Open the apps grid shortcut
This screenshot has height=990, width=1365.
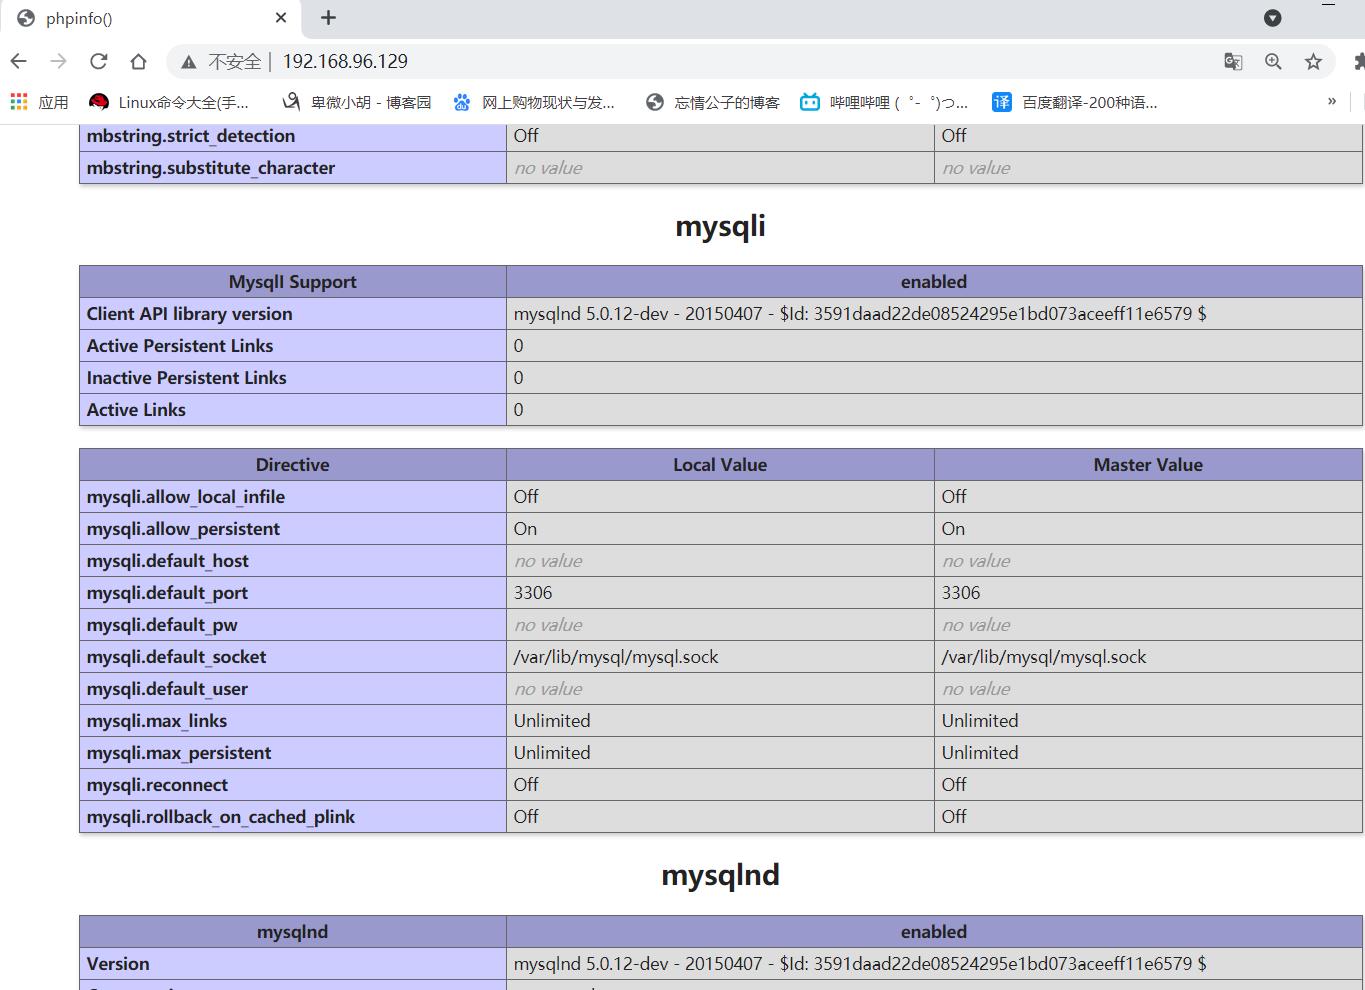[39, 102]
